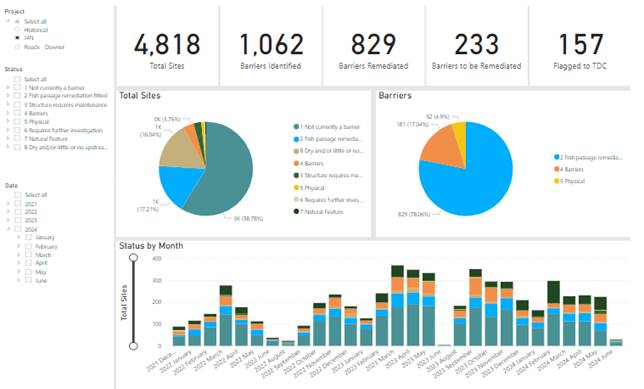Check the March month checkbox
The image size is (644, 389).
point(28,255)
